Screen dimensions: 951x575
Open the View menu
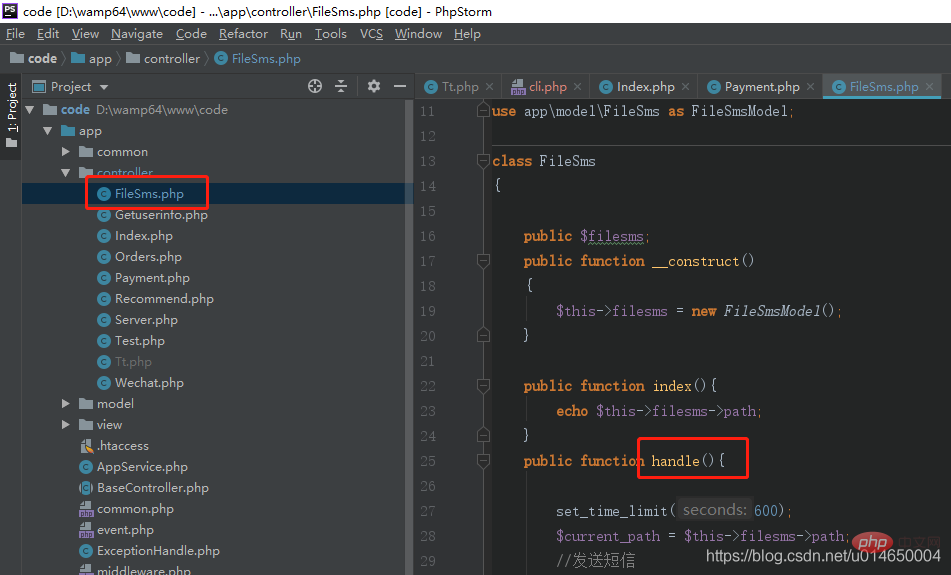[85, 34]
